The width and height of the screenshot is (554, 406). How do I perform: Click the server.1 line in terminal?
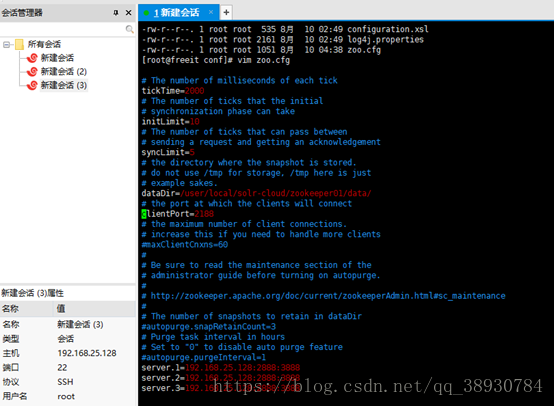coord(221,367)
